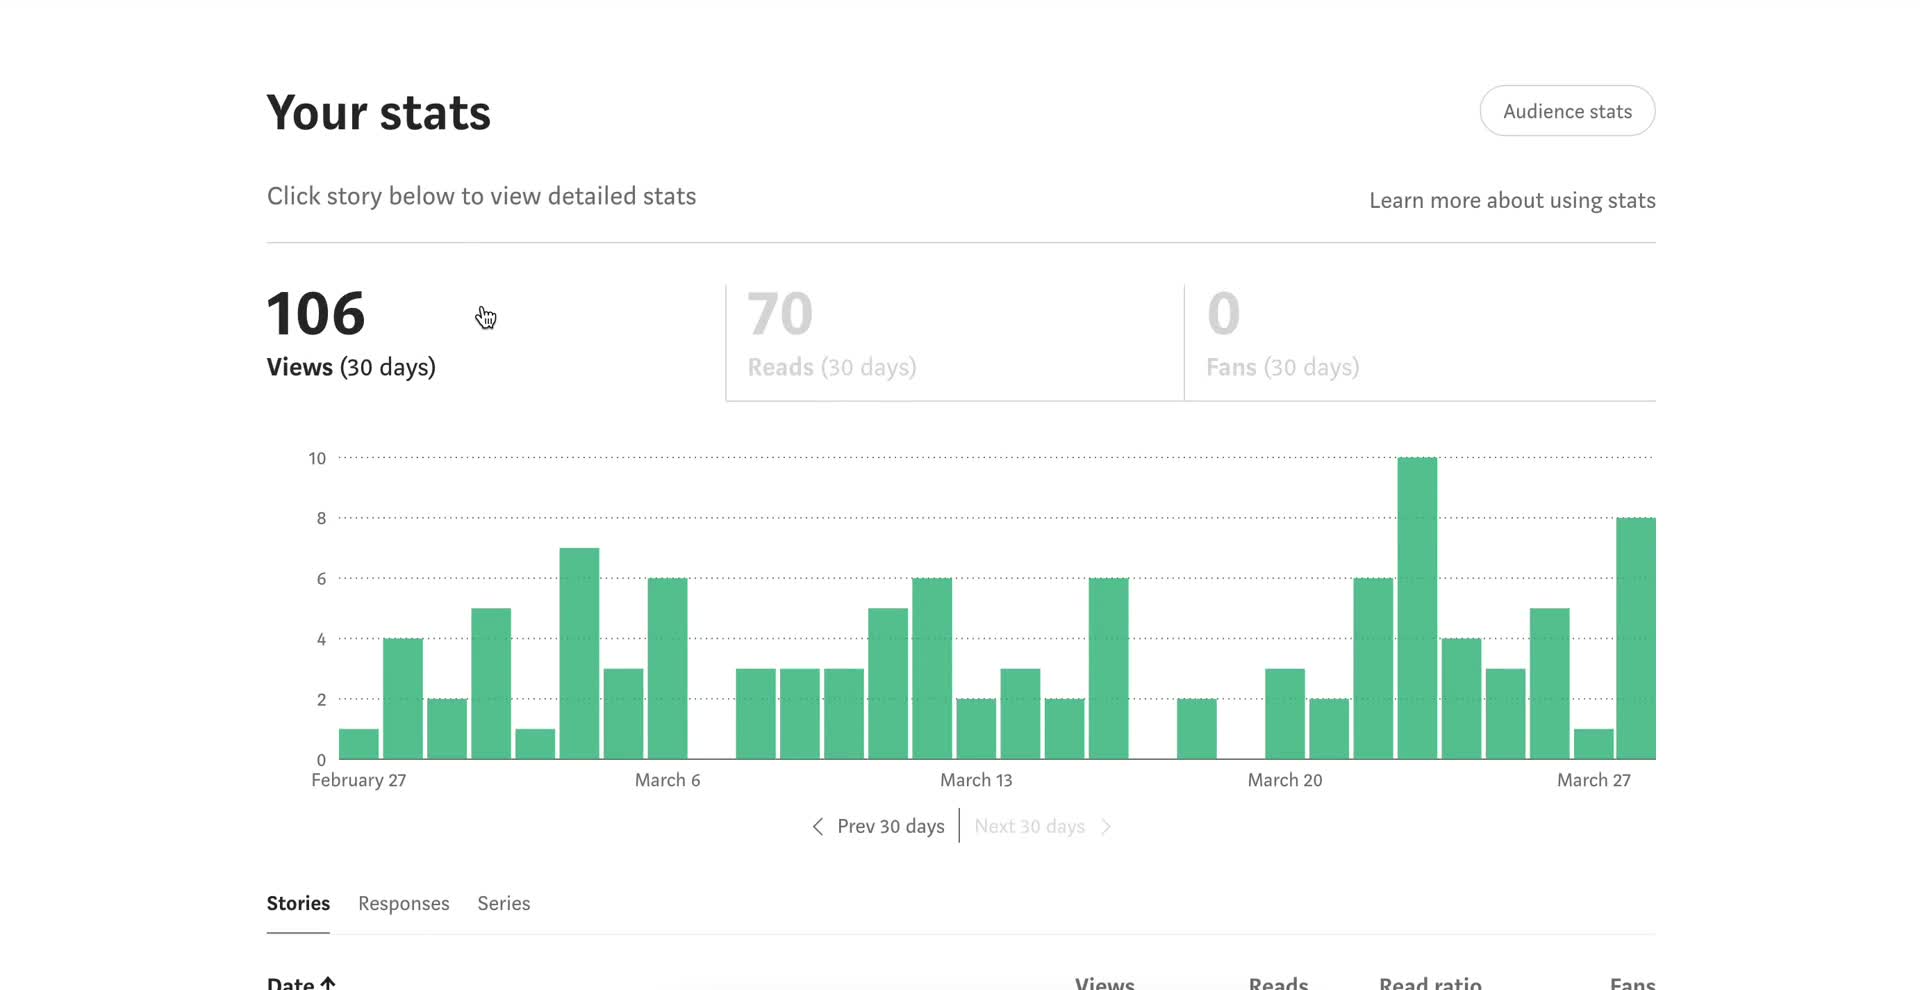This screenshot has height=990, width=1920.
Task: Click the 'March 20' axis label
Action: [x=1285, y=780]
